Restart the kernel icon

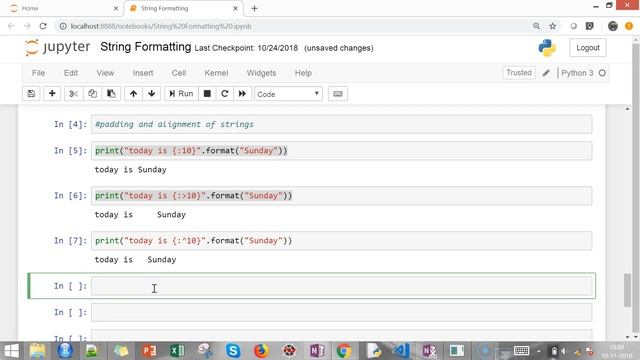tap(224, 93)
